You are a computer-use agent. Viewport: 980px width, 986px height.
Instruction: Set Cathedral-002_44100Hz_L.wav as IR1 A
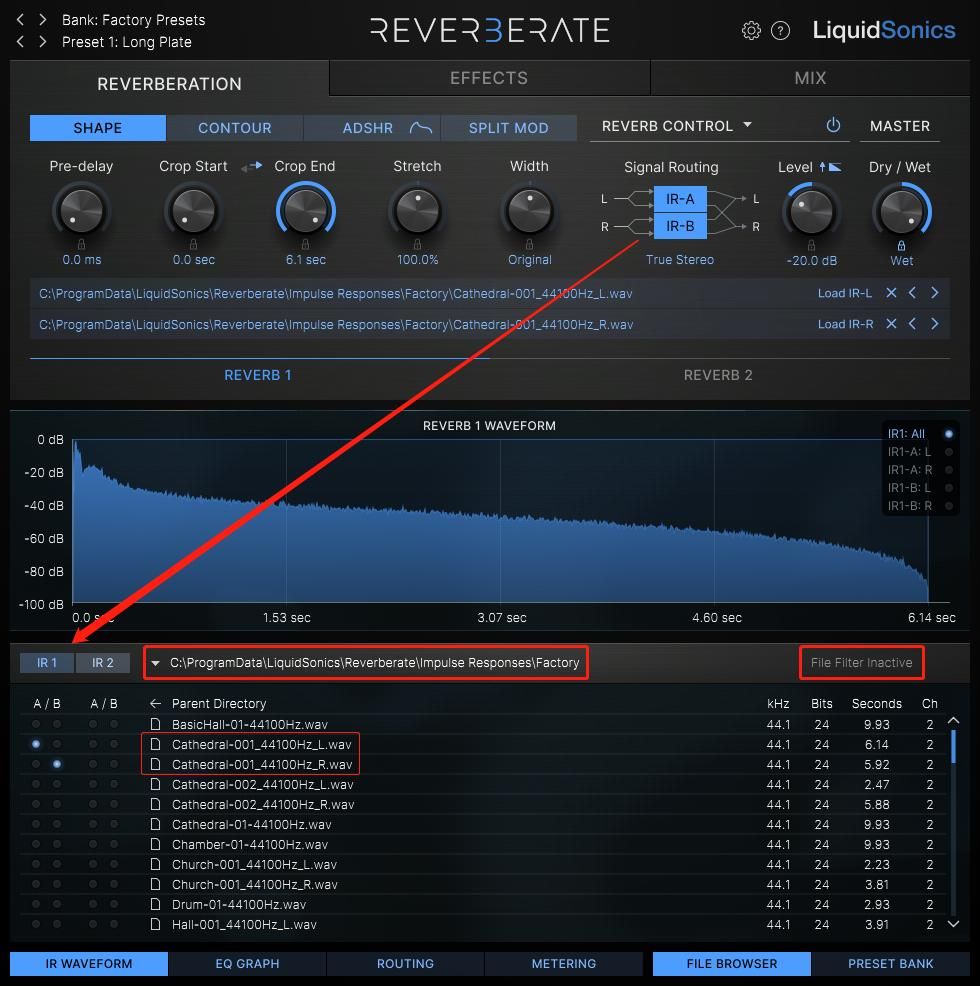tap(36, 784)
